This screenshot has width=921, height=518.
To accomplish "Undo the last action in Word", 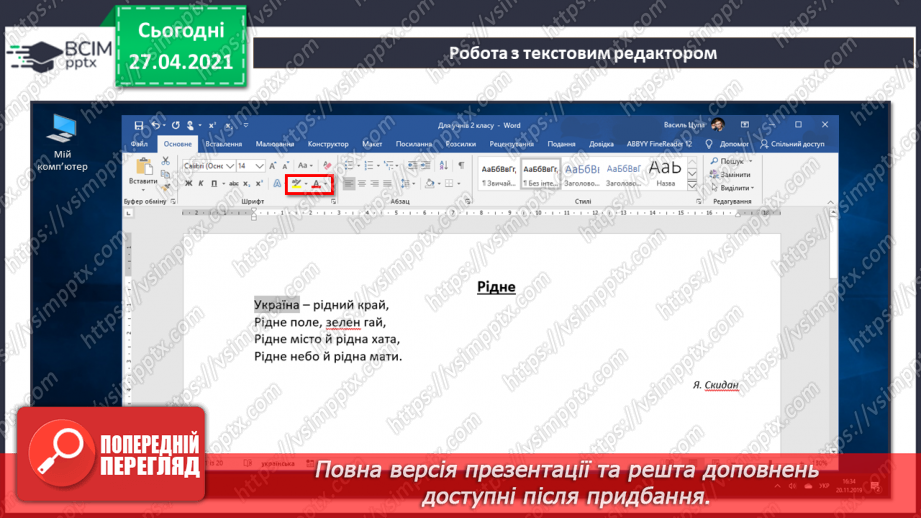I will click(156, 125).
